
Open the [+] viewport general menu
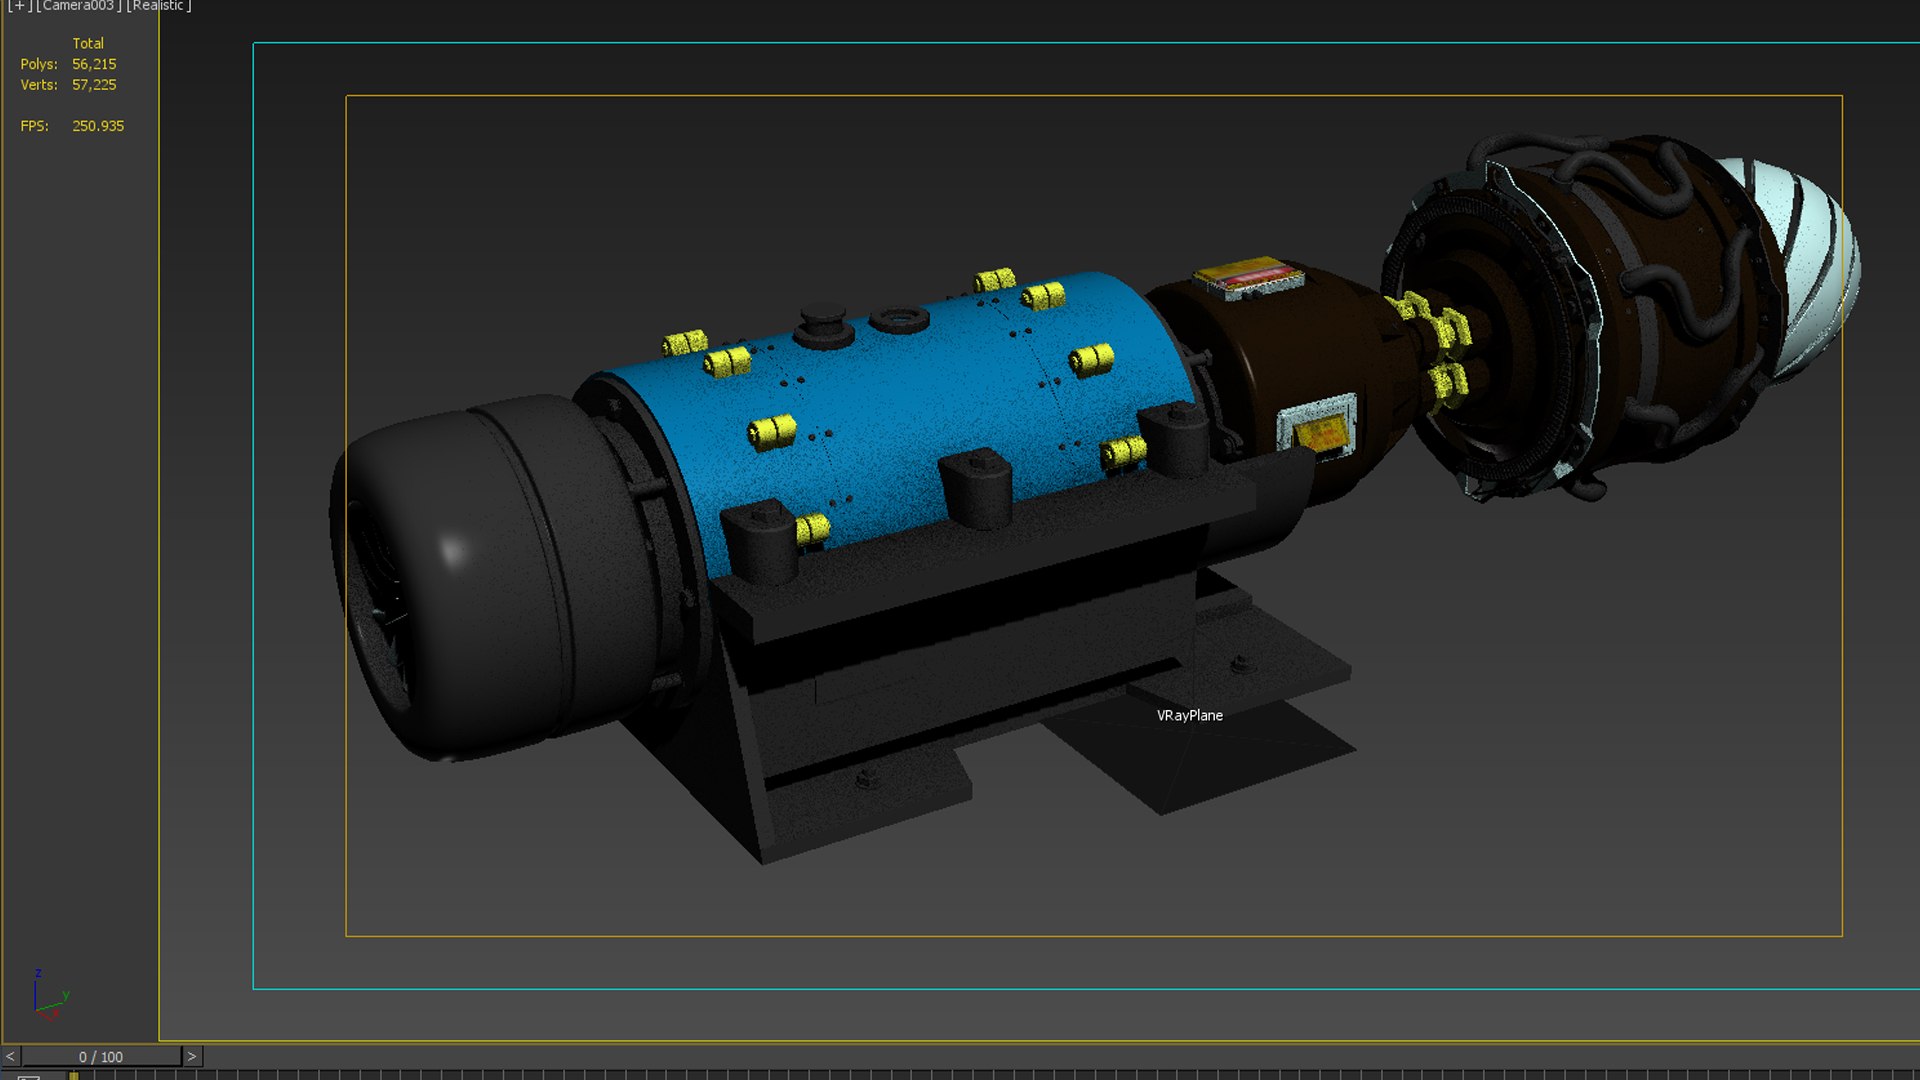(x=19, y=6)
